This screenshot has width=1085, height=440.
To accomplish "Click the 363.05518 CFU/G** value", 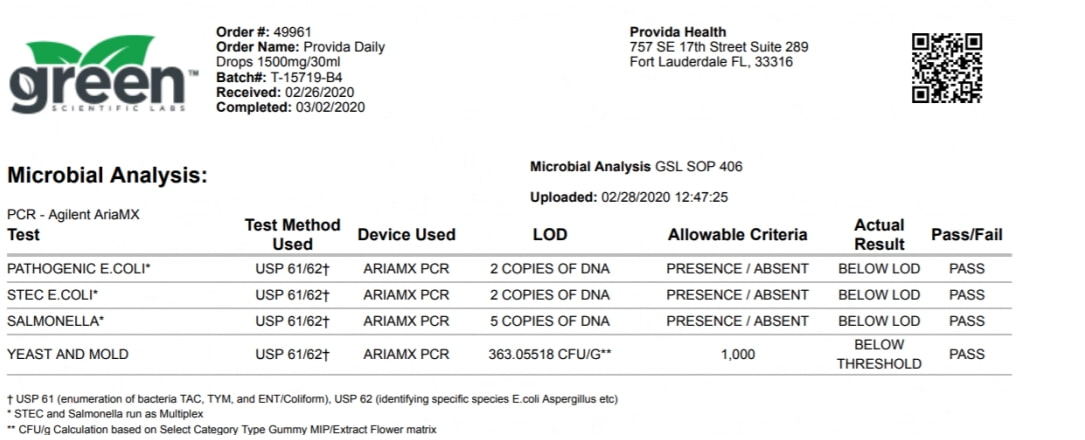I will click(550, 354).
